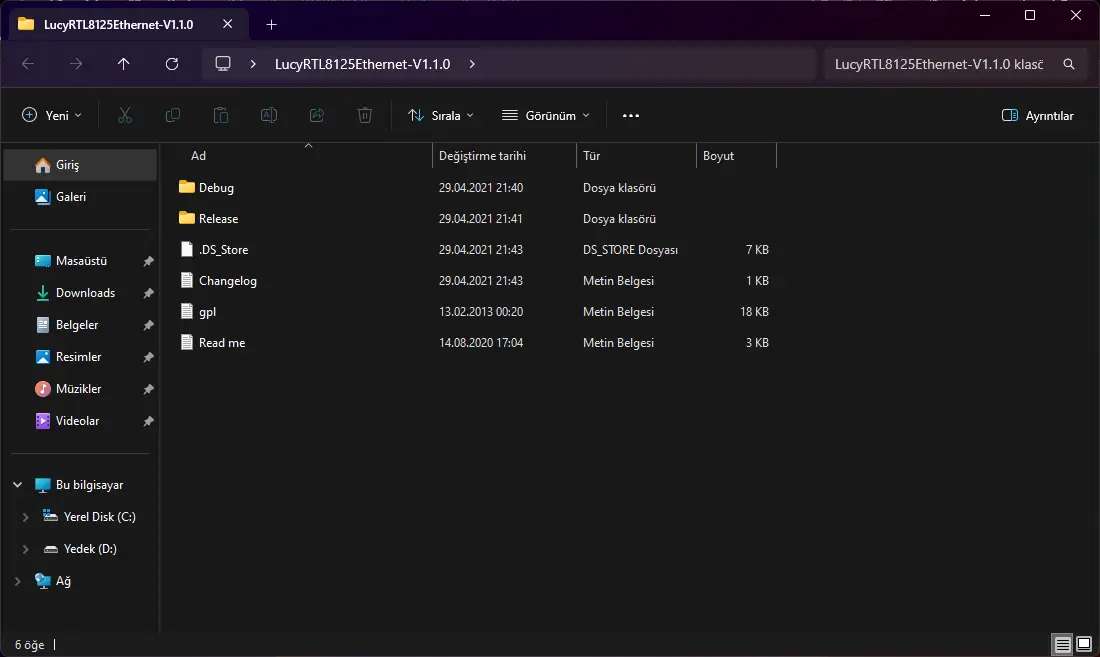Go back with the left arrow

click(x=28, y=64)
